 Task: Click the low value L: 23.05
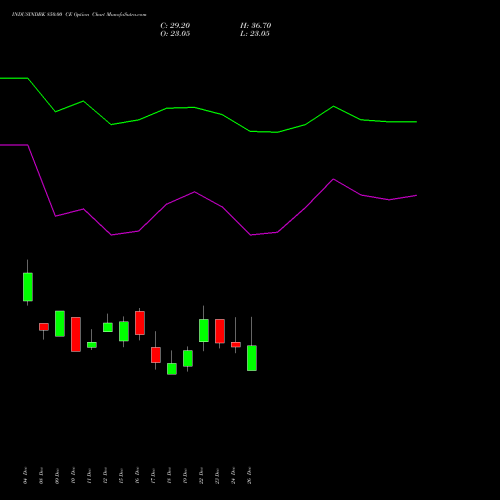point(255,34)
